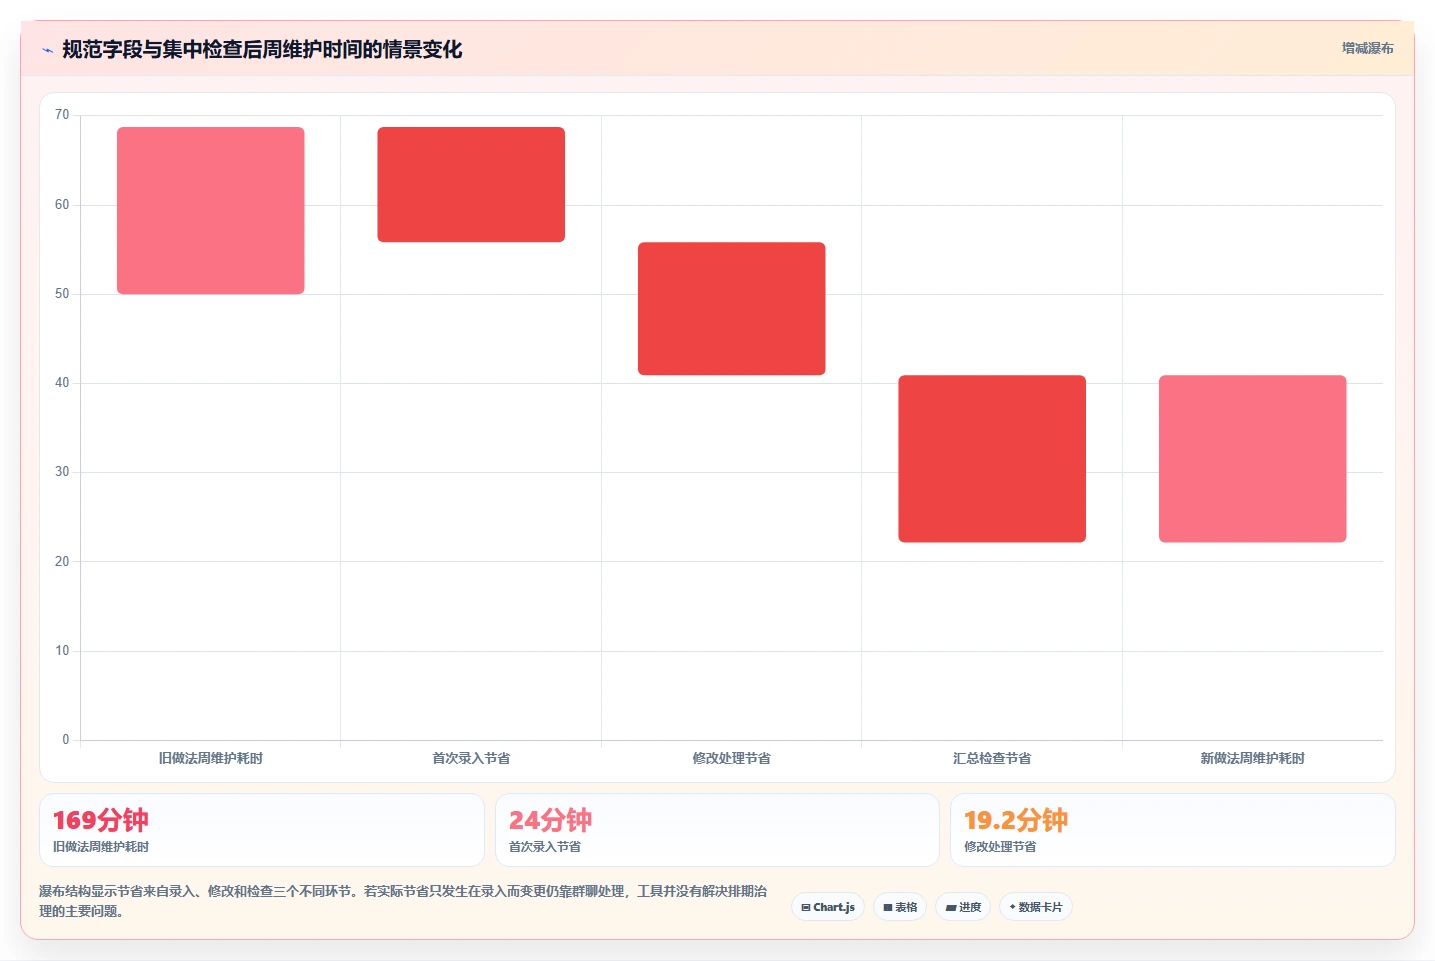Click the footer note paragraph about 瀑布结构
The height and width of the screenshot is (961, 1435).
click(403, 901)
